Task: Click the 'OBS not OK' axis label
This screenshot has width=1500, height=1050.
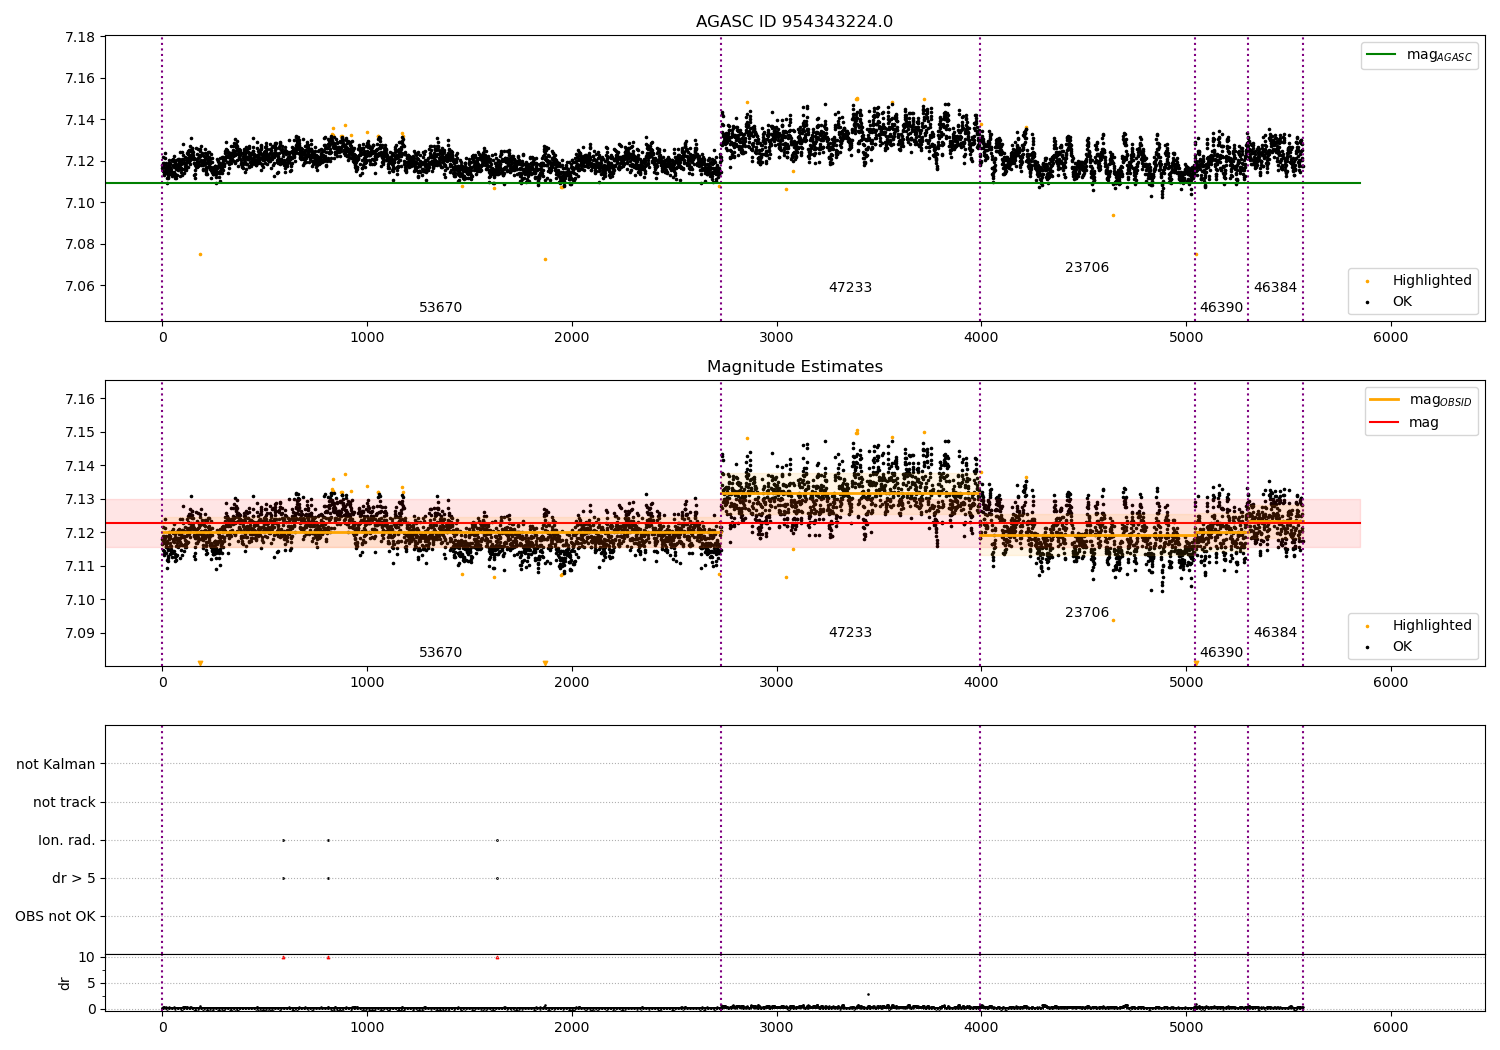Action: coord(55,917)
